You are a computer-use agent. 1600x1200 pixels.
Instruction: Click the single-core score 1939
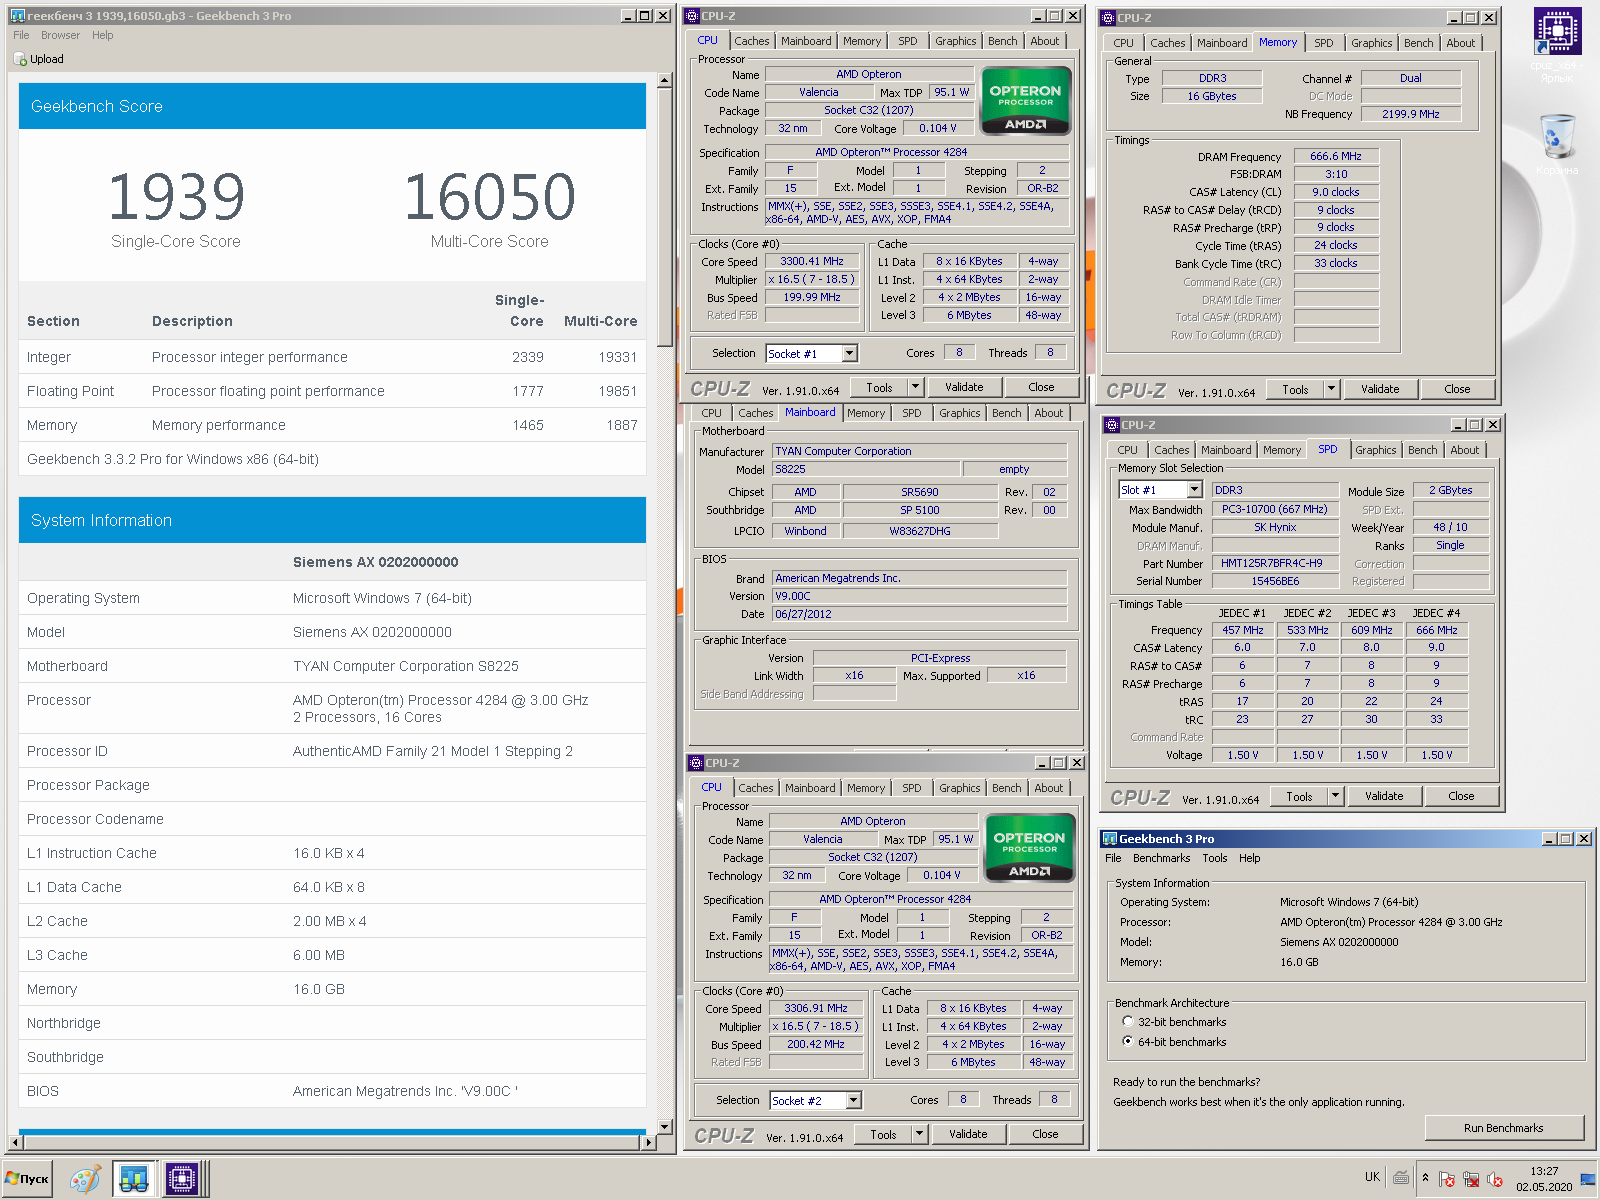coord(176,196)
